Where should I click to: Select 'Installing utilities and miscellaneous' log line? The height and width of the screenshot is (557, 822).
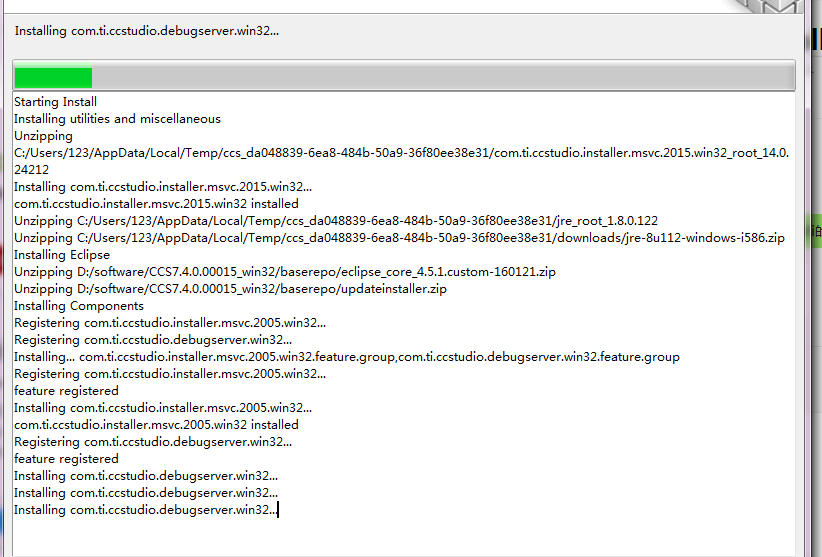coord(117,119)
